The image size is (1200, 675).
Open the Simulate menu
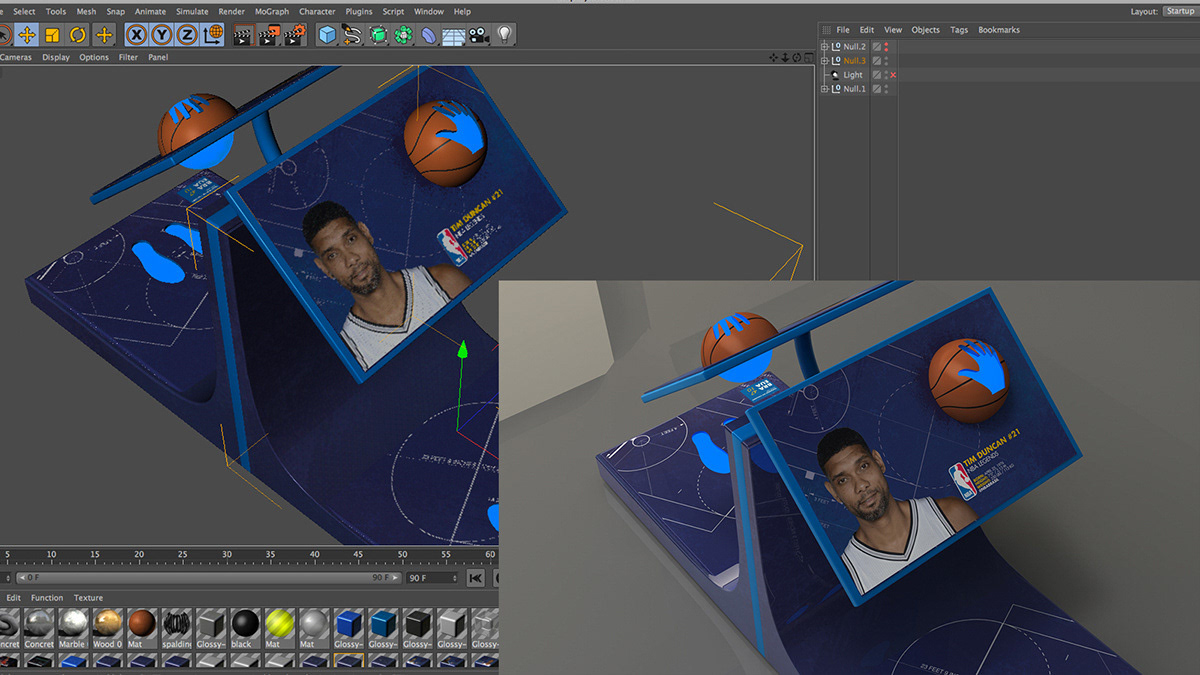coord(192,12)
